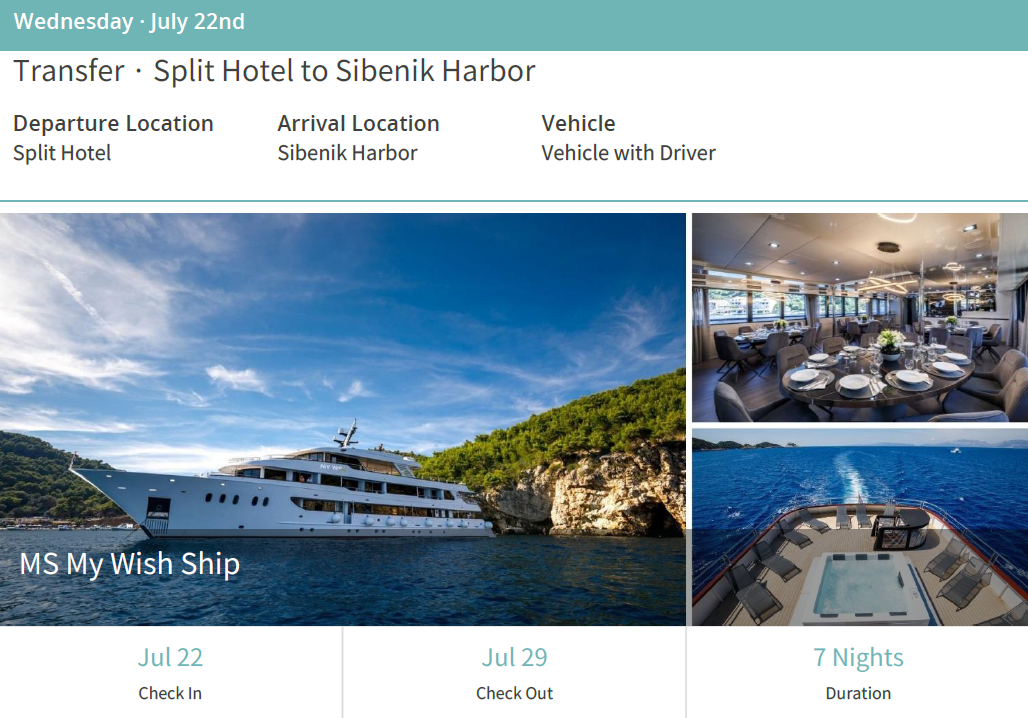Viewport: 1028px width, 718px height.
Task: Click the MS My Wish Ship title
Action: tap(130, 565)
